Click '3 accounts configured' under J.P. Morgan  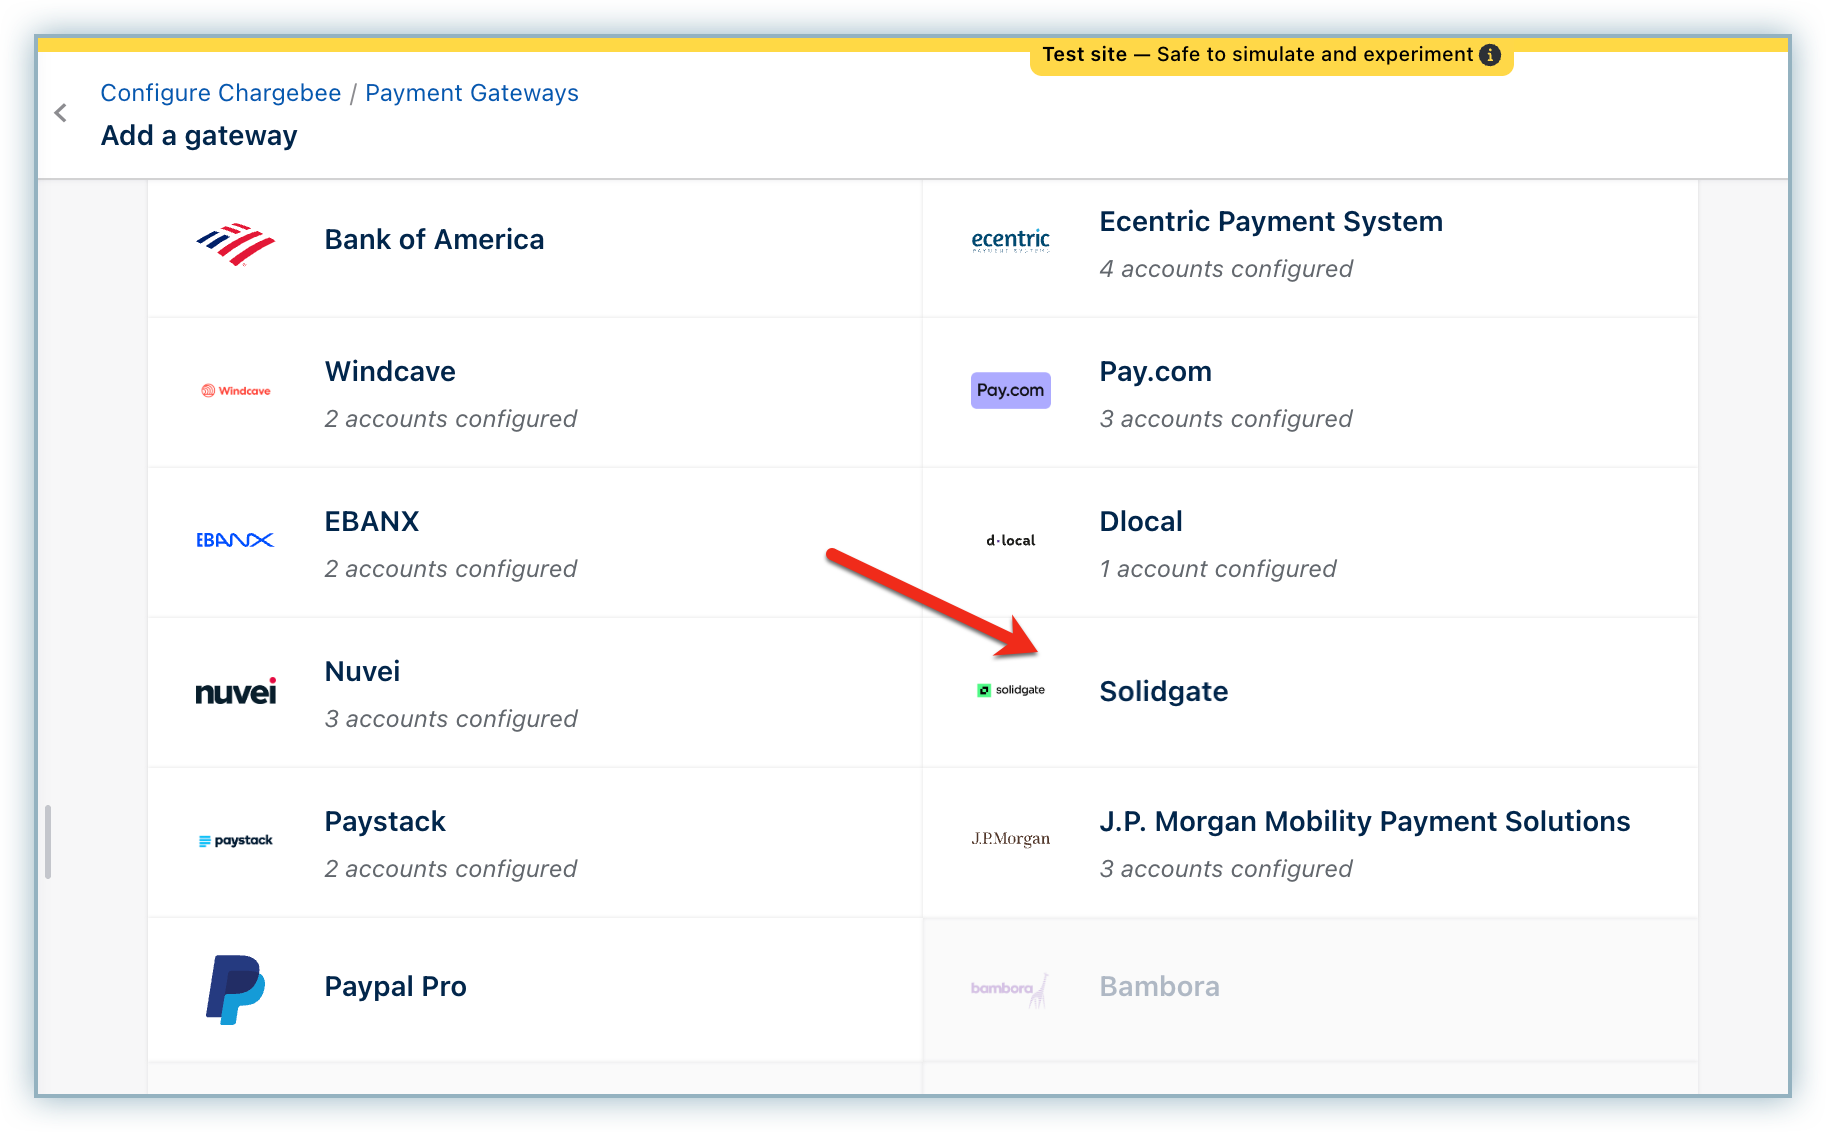click(1226, 869)
